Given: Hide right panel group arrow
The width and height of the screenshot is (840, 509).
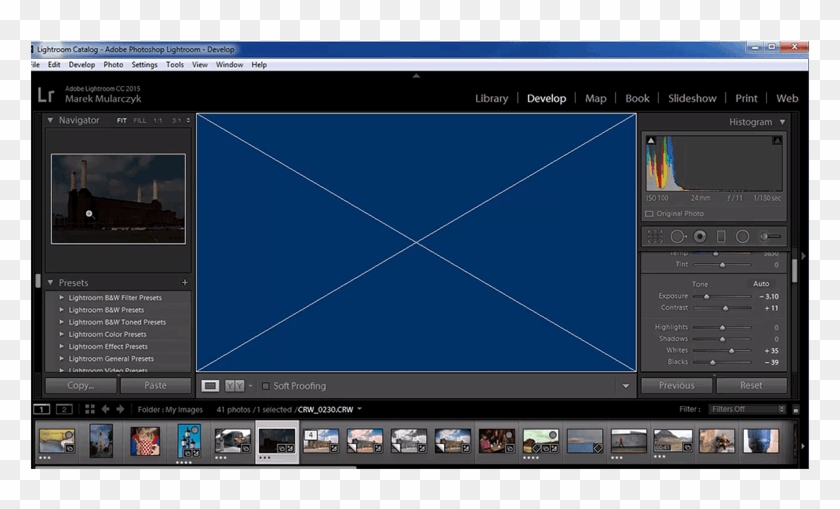Looking at the screenshot, I should (x=804, y=257).
